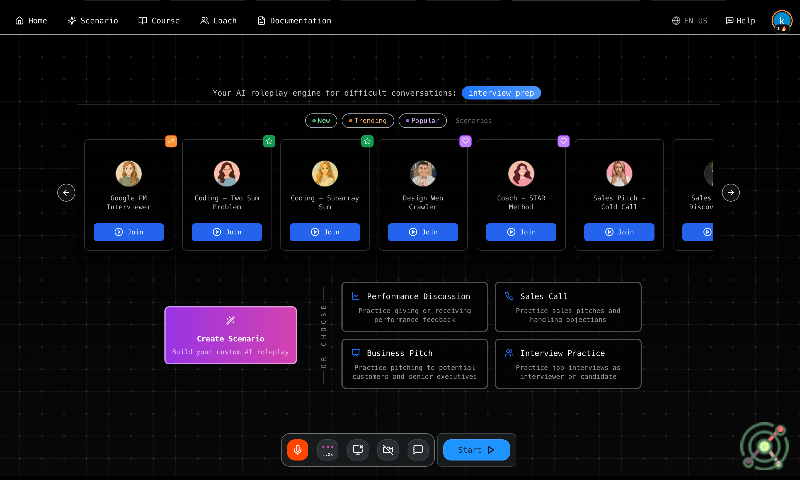The image size is (800, 480).
Task: Select the Trending filter chip
Action: click(368, 120)
